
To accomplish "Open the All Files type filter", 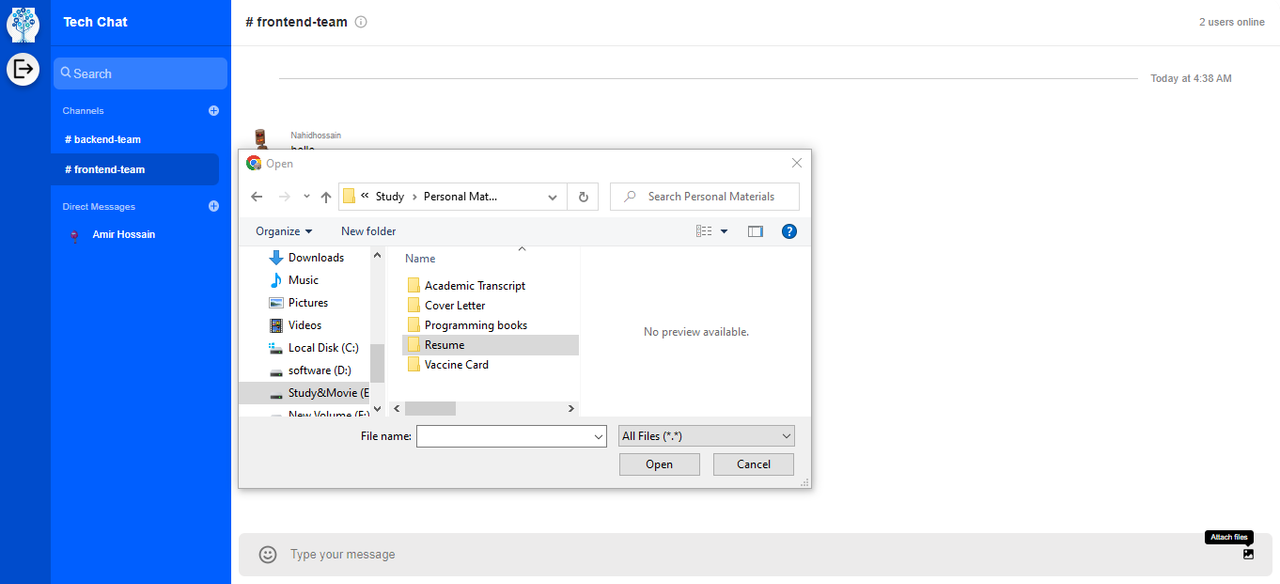I will click(x=706, y=436).
